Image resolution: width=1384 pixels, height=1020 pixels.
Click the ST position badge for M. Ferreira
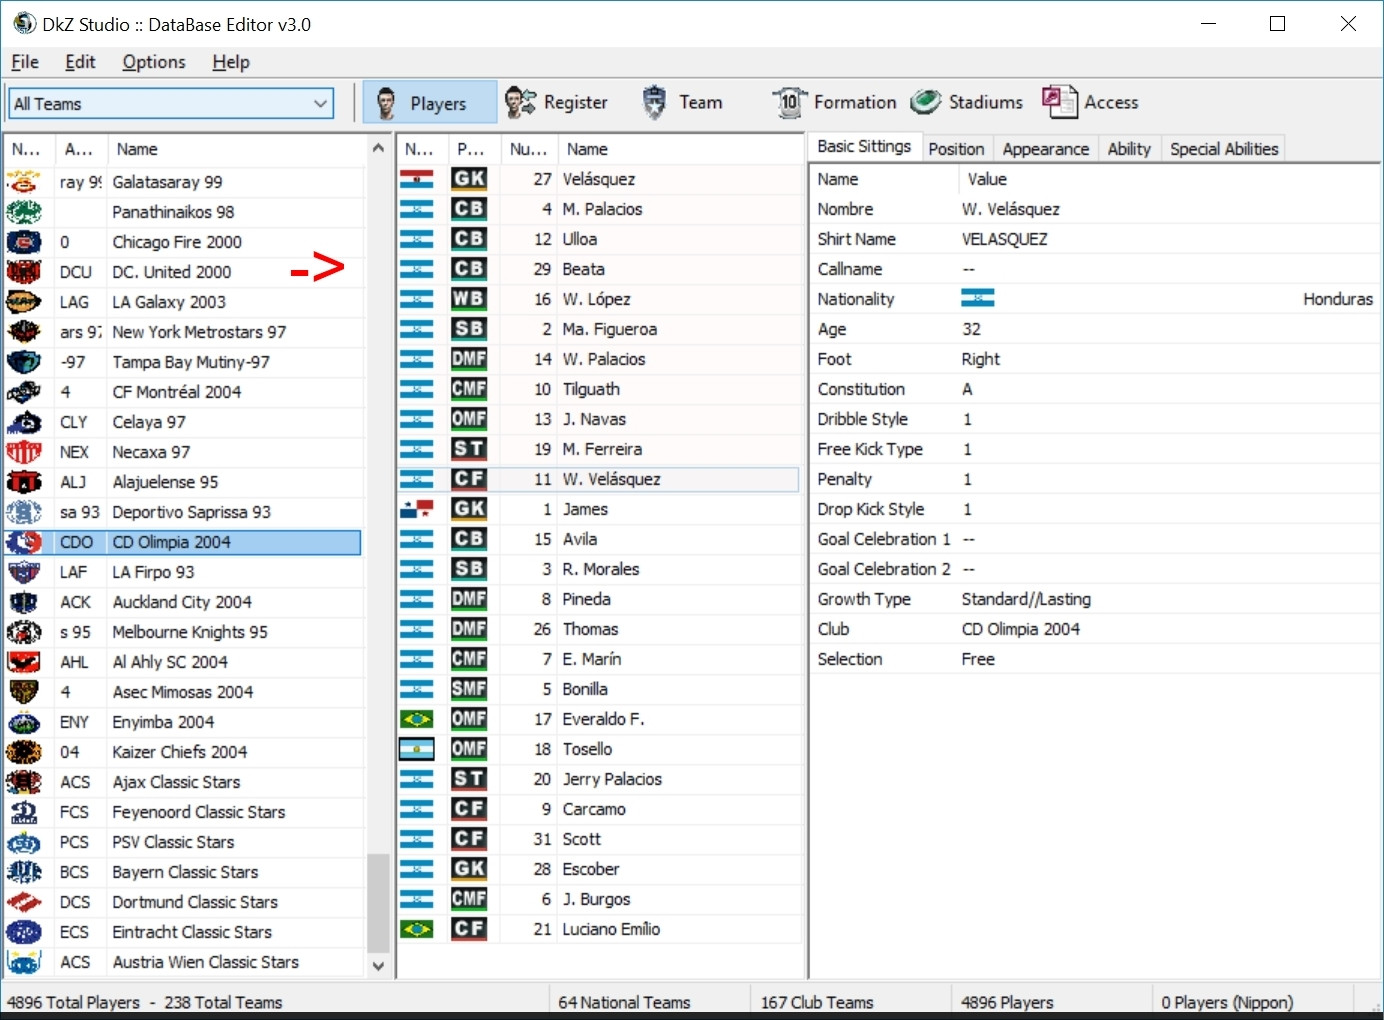coord(469,449)
